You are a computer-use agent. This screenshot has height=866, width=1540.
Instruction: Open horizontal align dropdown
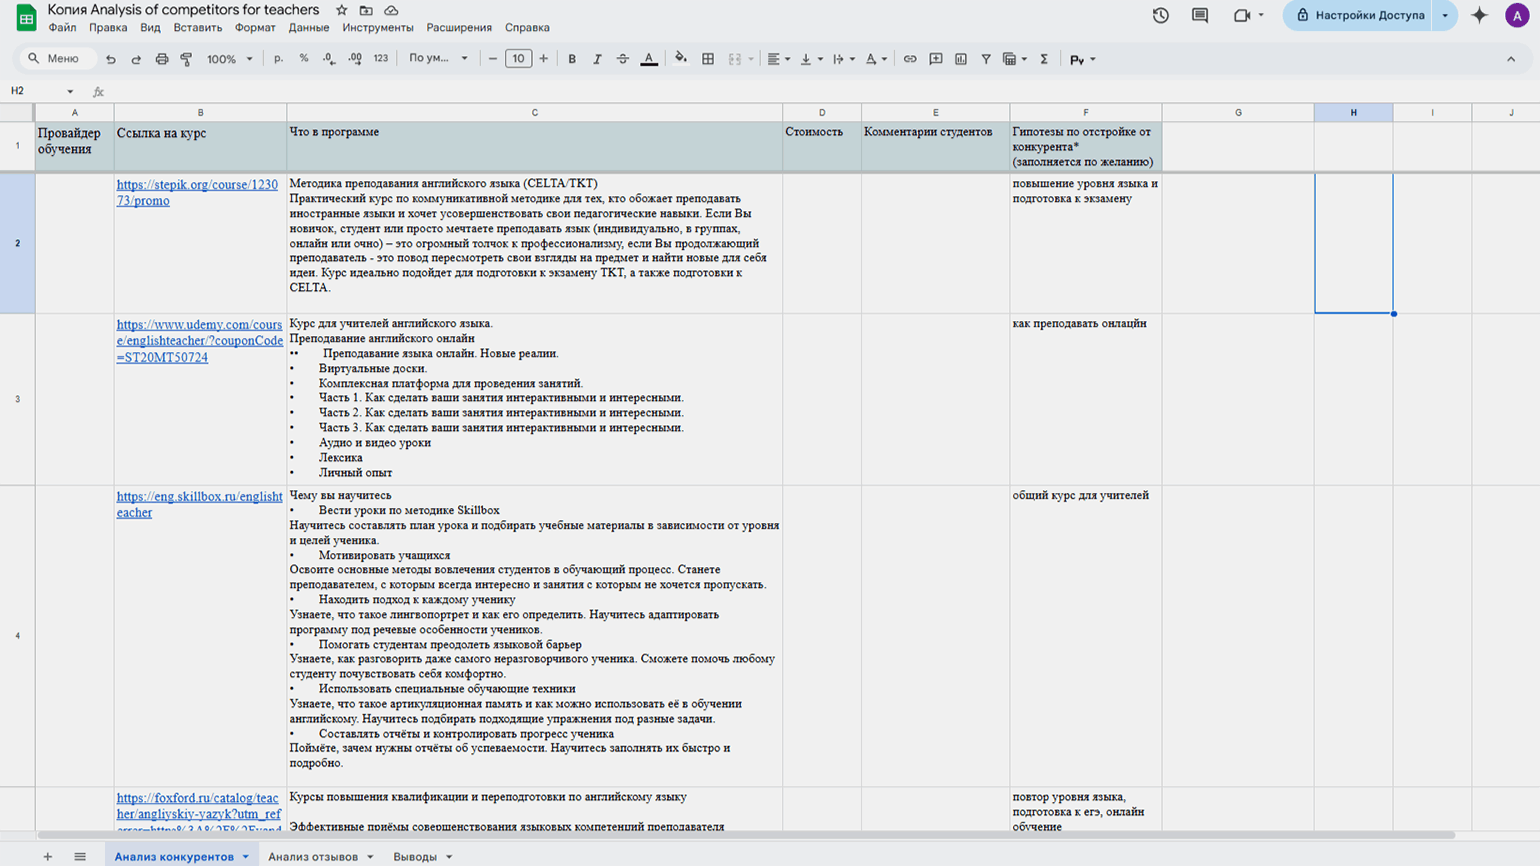tap(779, 59)
